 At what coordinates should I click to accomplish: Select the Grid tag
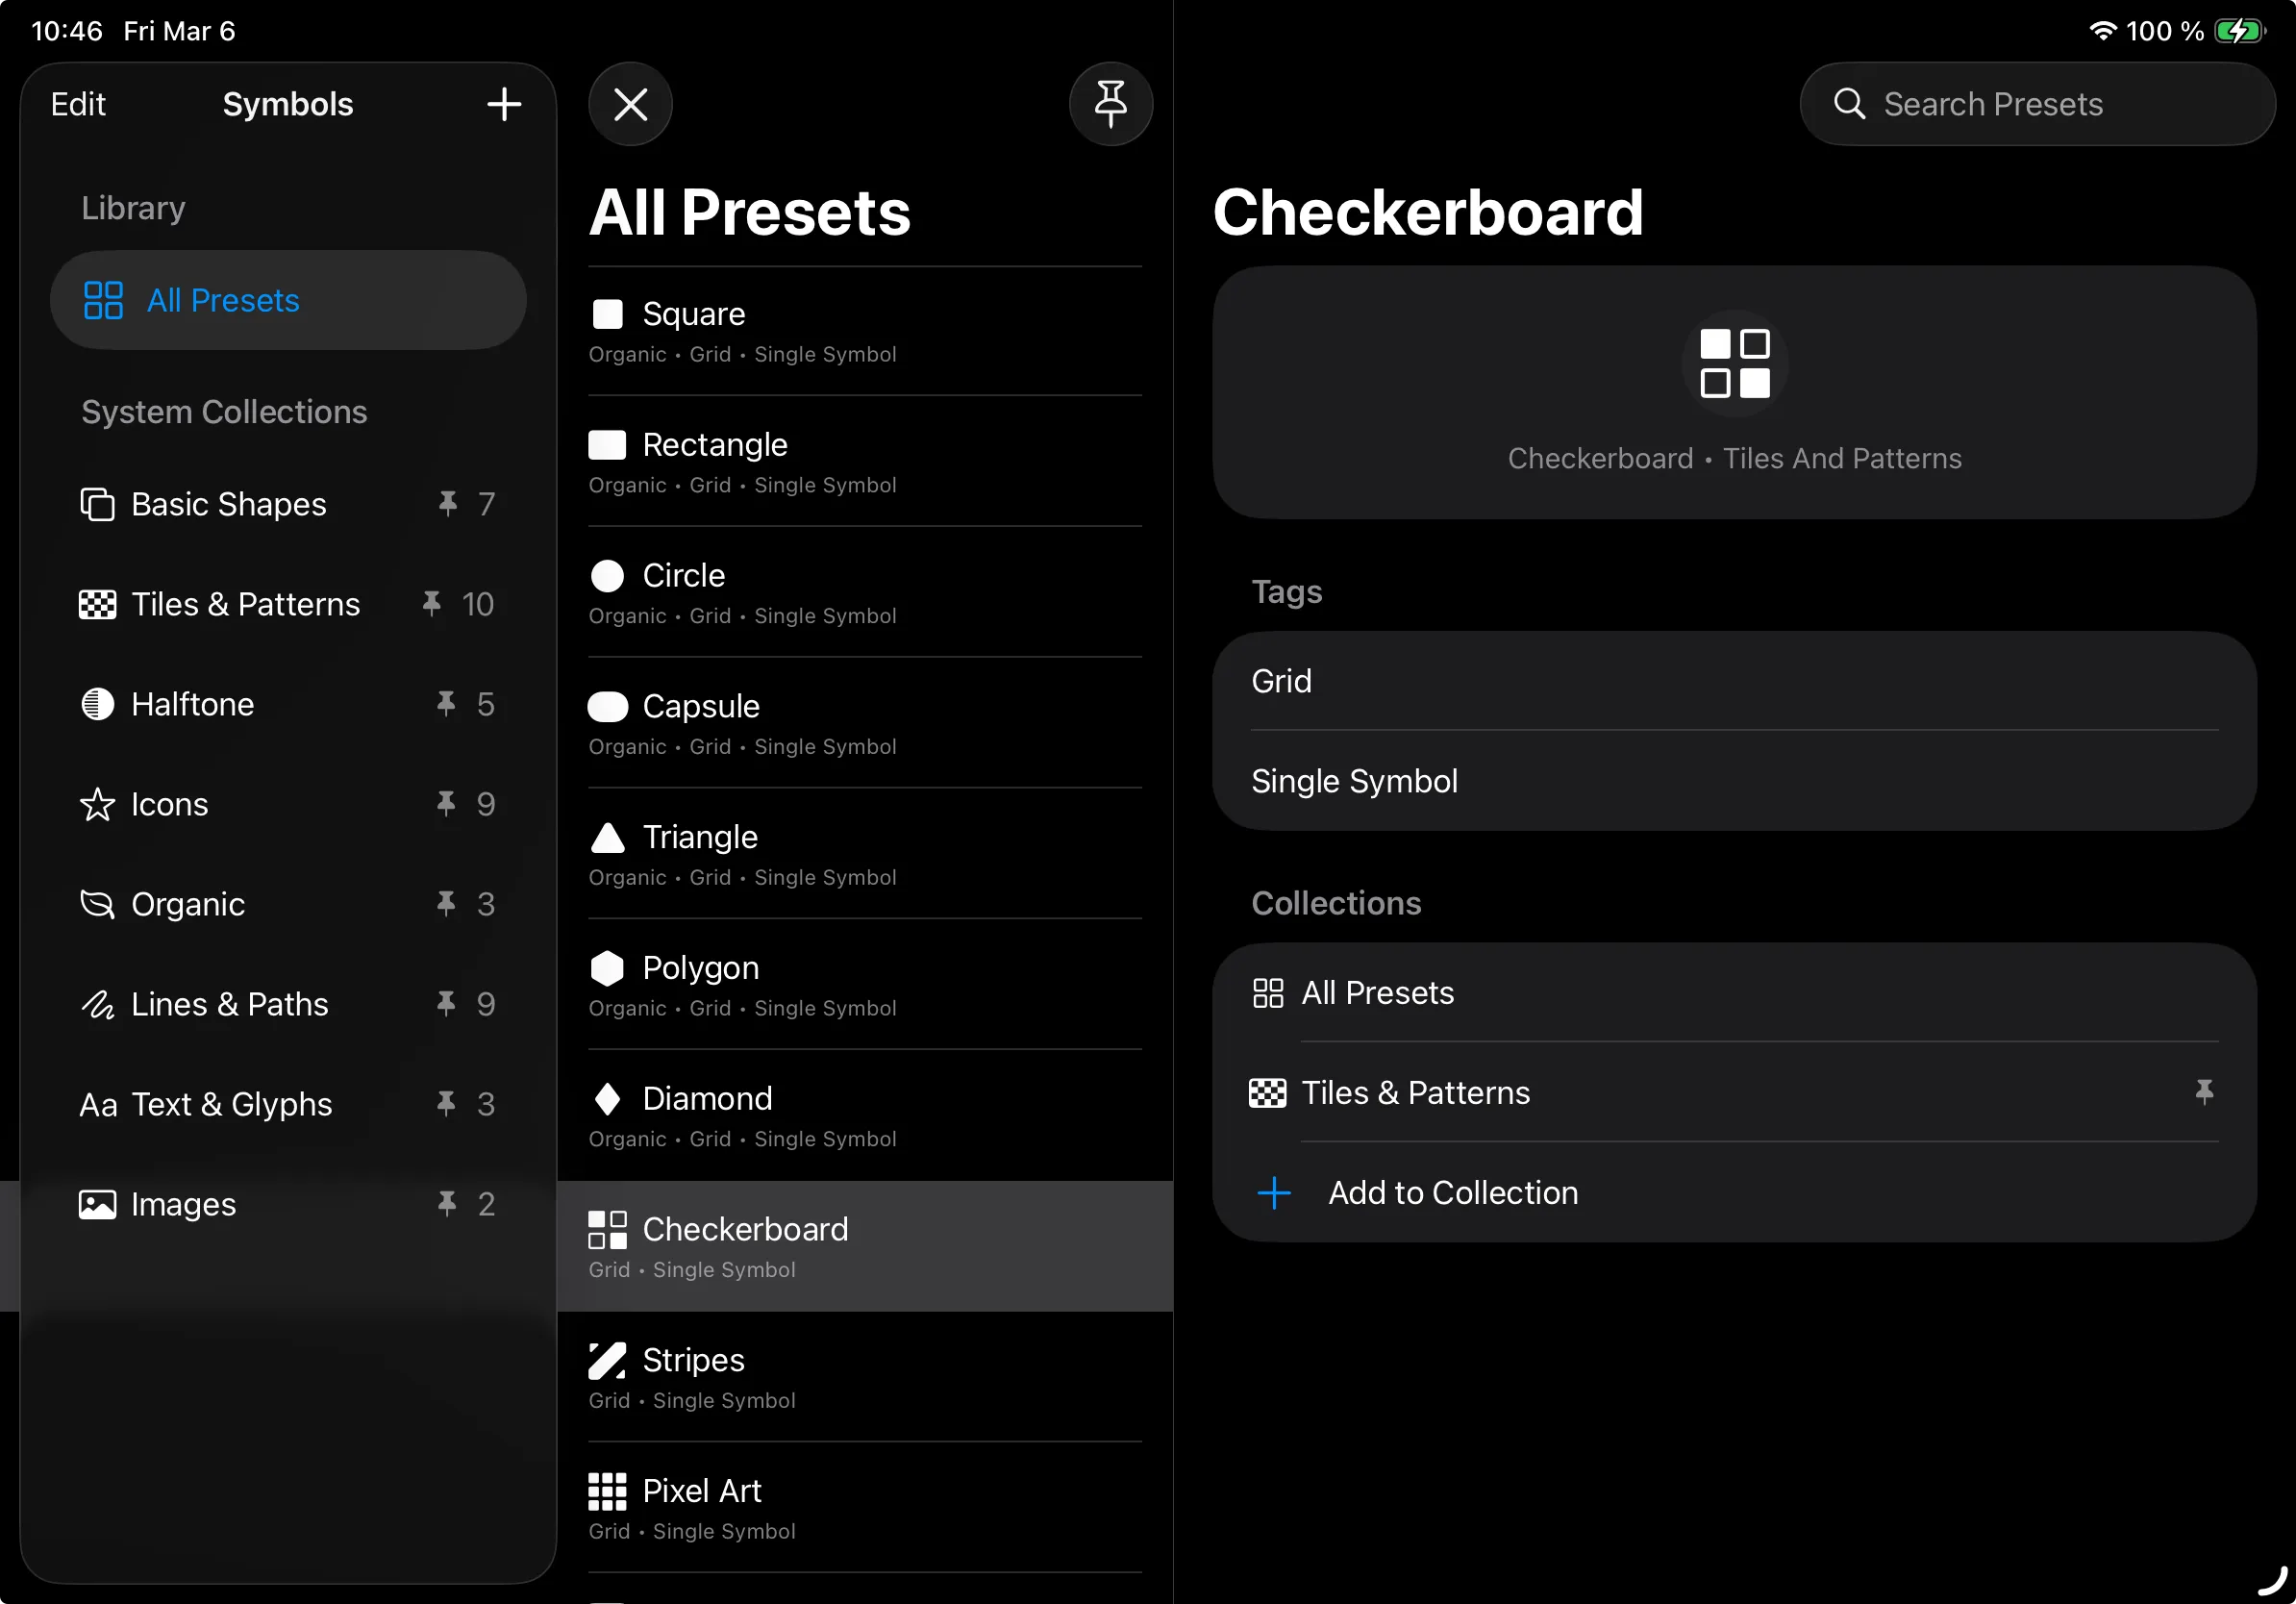[1282, 681]
